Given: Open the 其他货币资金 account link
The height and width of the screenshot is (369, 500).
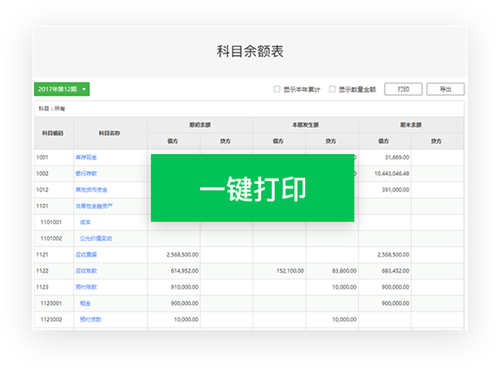Looking at the screenshot, I should tap(91, 190).
